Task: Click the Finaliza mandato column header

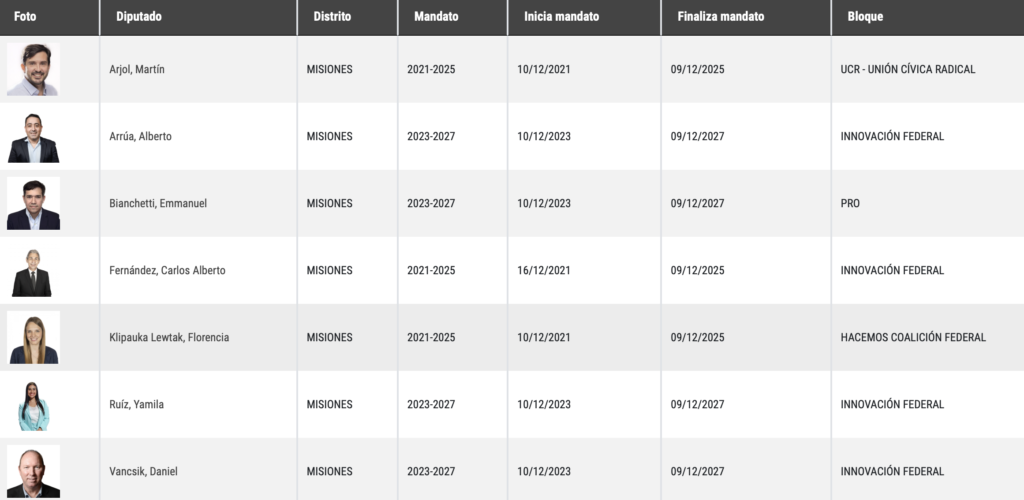Action: pos(720,17)
